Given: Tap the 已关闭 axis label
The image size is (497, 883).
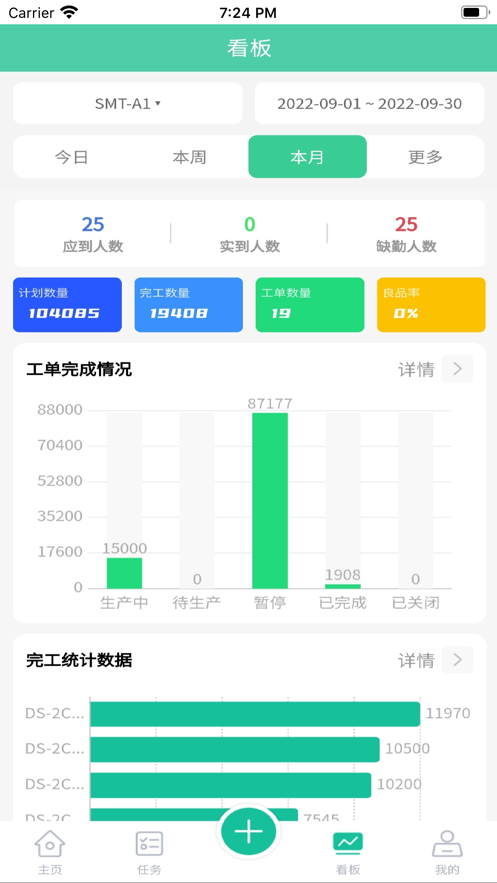Looking at the screenshot, I should (415, 603).
